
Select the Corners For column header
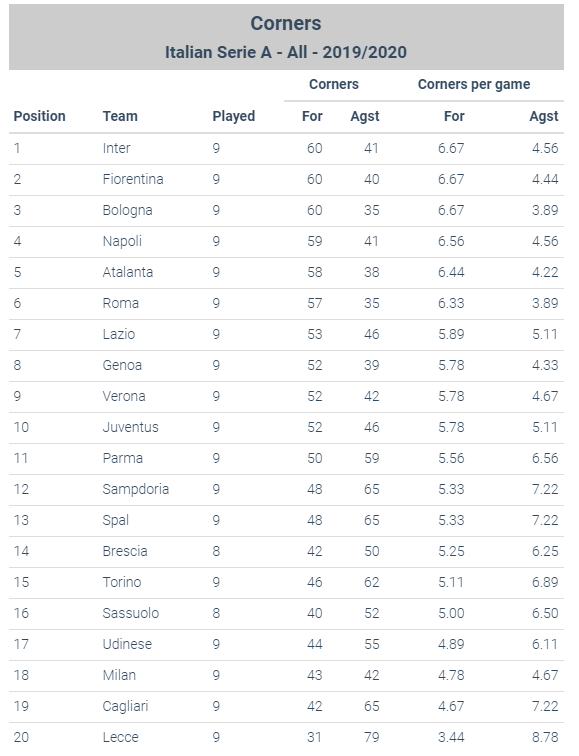(x=312, y=116)
